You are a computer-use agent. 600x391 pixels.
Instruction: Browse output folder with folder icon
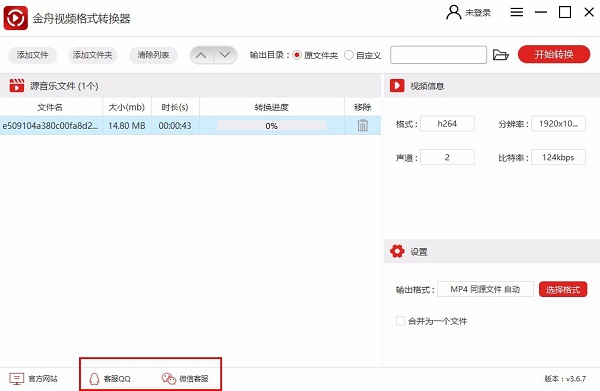pos(501,55)
